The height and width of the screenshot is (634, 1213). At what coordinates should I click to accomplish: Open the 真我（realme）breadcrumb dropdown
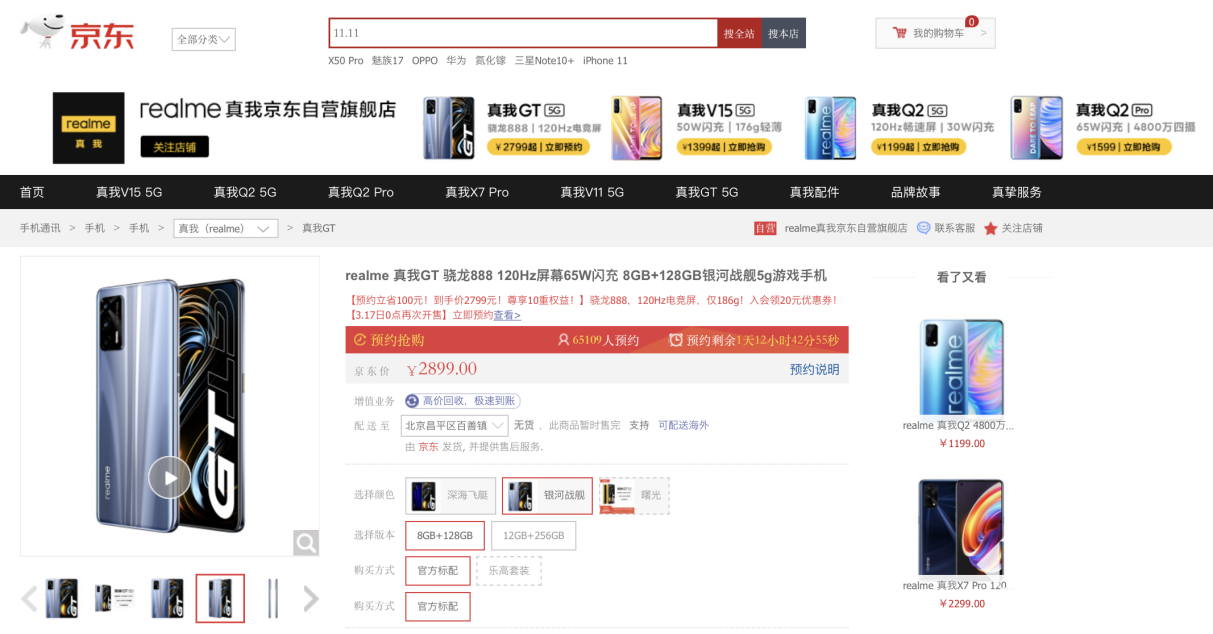225,228
